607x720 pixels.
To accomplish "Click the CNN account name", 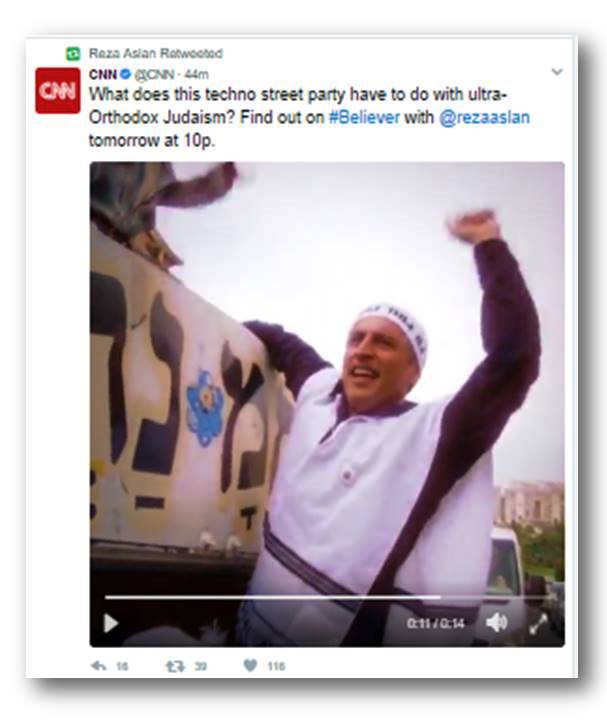I will [x=103, y=74].
